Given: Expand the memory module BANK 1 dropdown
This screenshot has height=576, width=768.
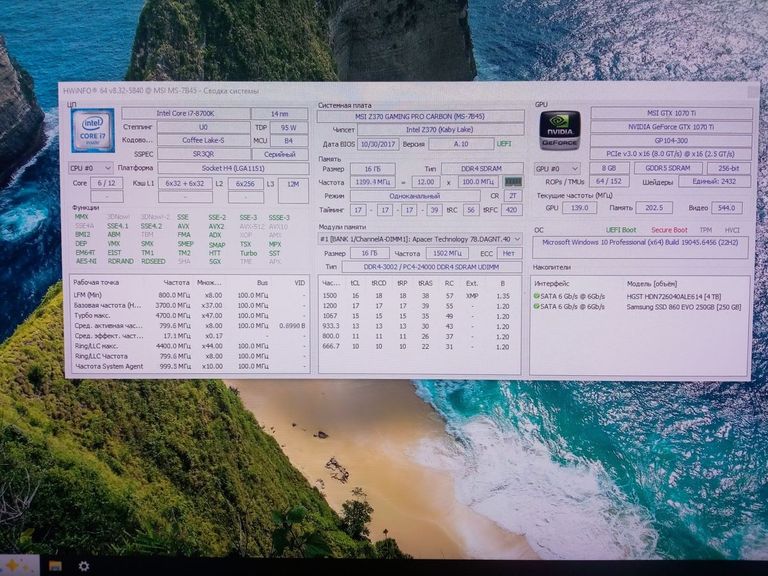Looking at the screenshot, I should (x=420, y=239).
